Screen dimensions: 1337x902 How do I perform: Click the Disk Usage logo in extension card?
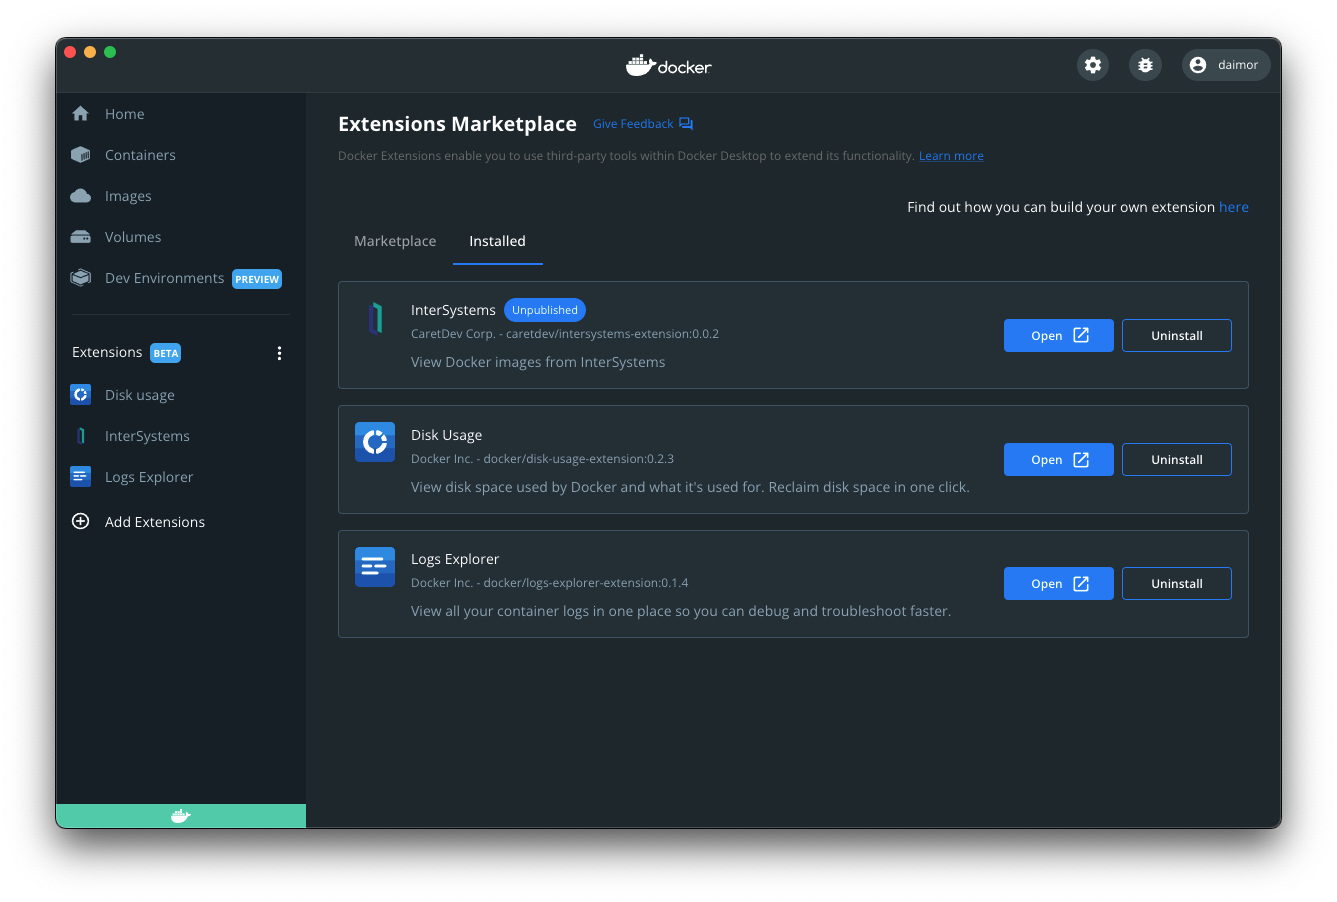(x=375, y=442)
